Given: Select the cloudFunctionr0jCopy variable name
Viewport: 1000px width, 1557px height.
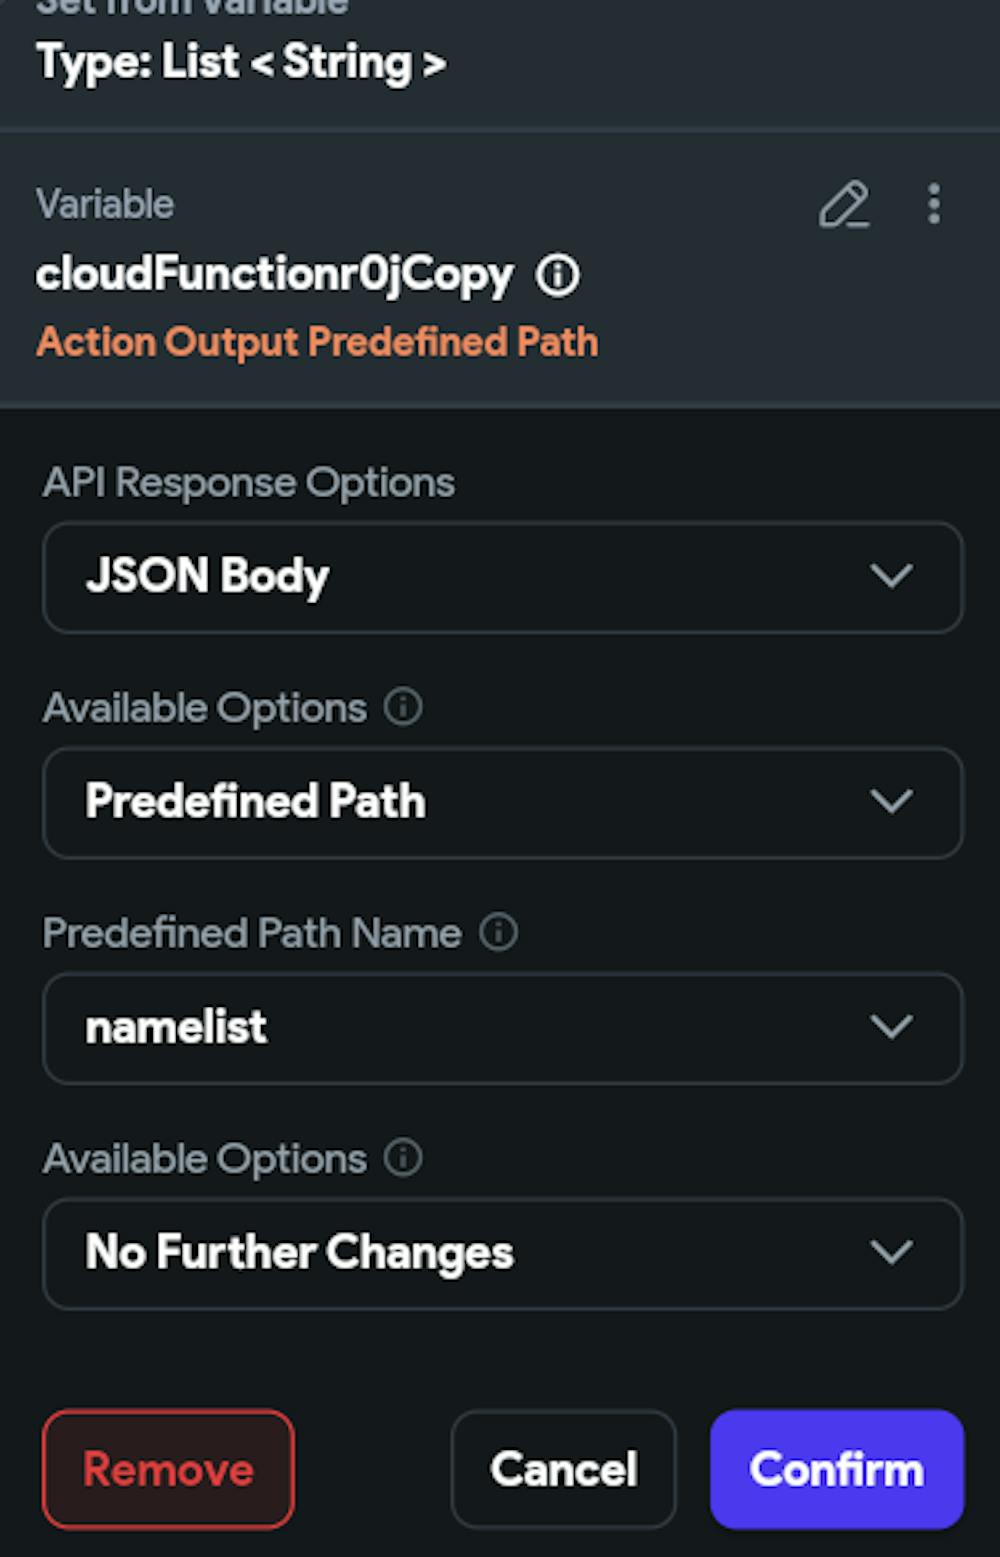Looking at the screenshot, I should pyautogui.click(x=275, y=275).
